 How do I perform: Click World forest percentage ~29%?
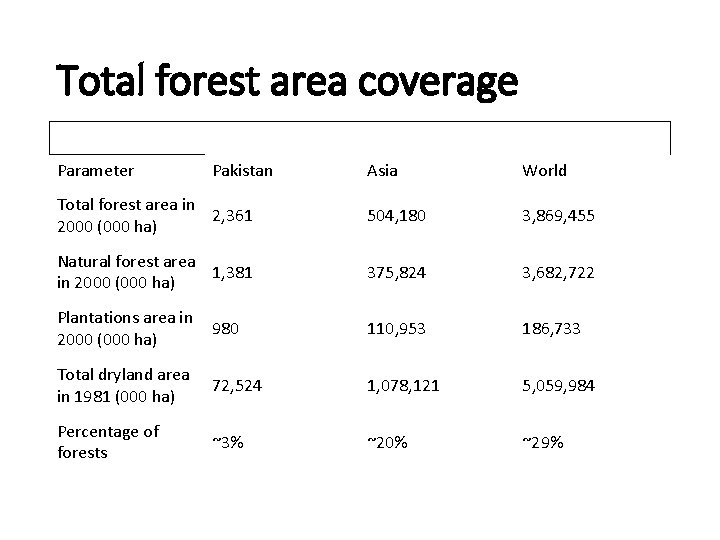point(543,442)
